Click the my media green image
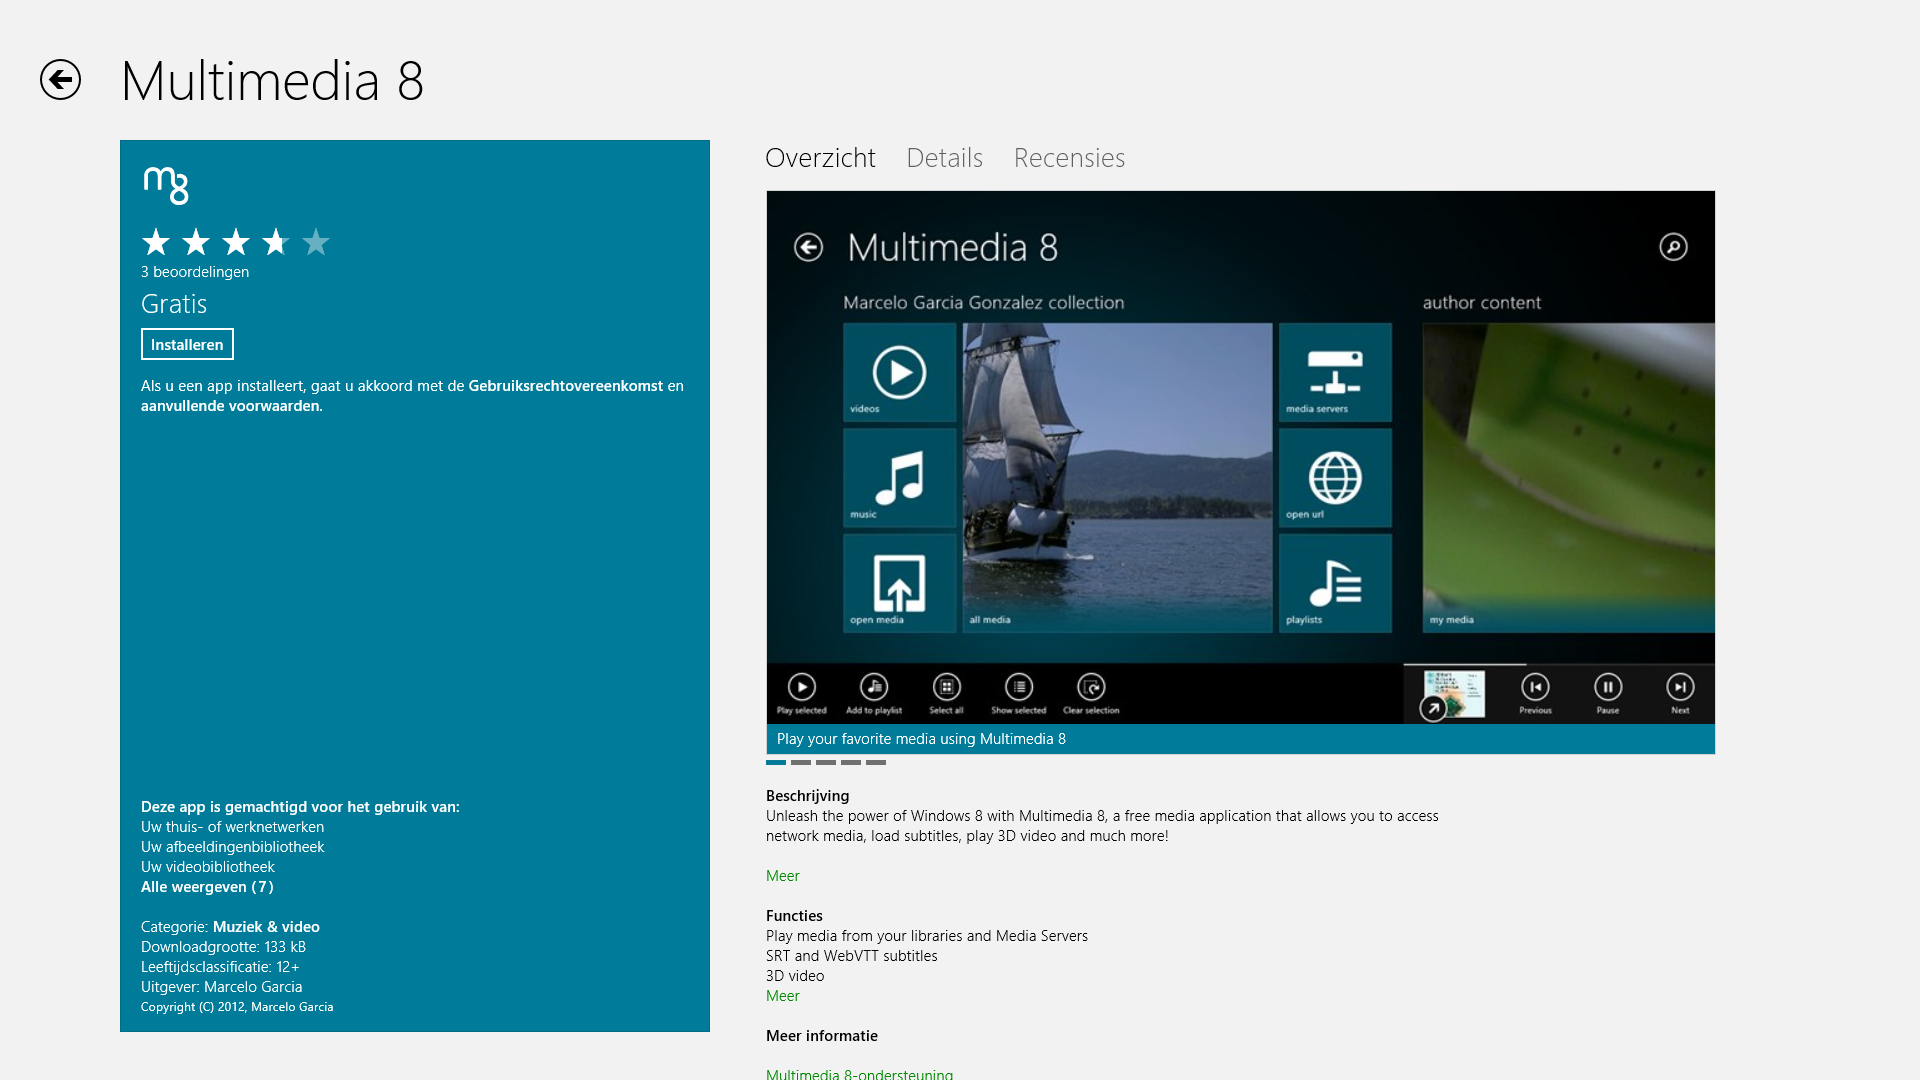 click(1568, 477)
